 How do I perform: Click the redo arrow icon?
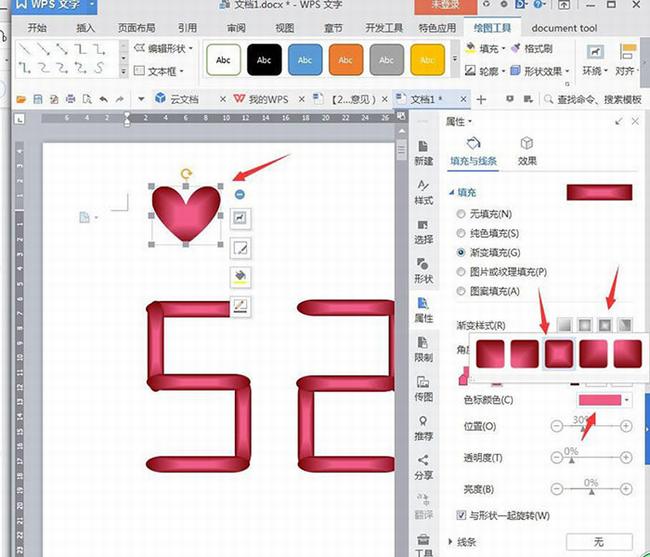(120, 99)
